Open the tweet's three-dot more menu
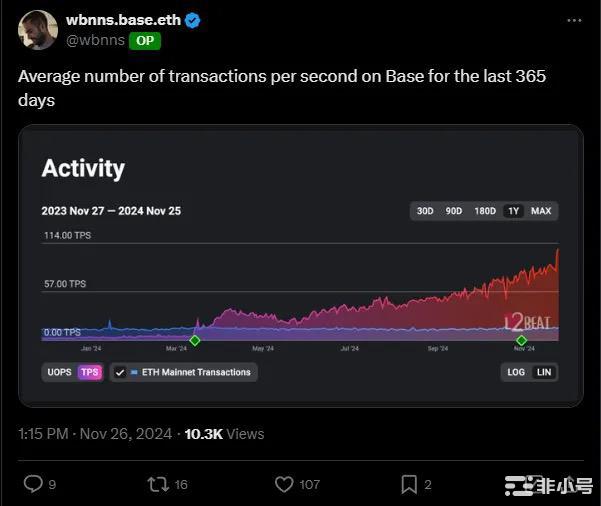Screen dimensions: 601x506 572,20
